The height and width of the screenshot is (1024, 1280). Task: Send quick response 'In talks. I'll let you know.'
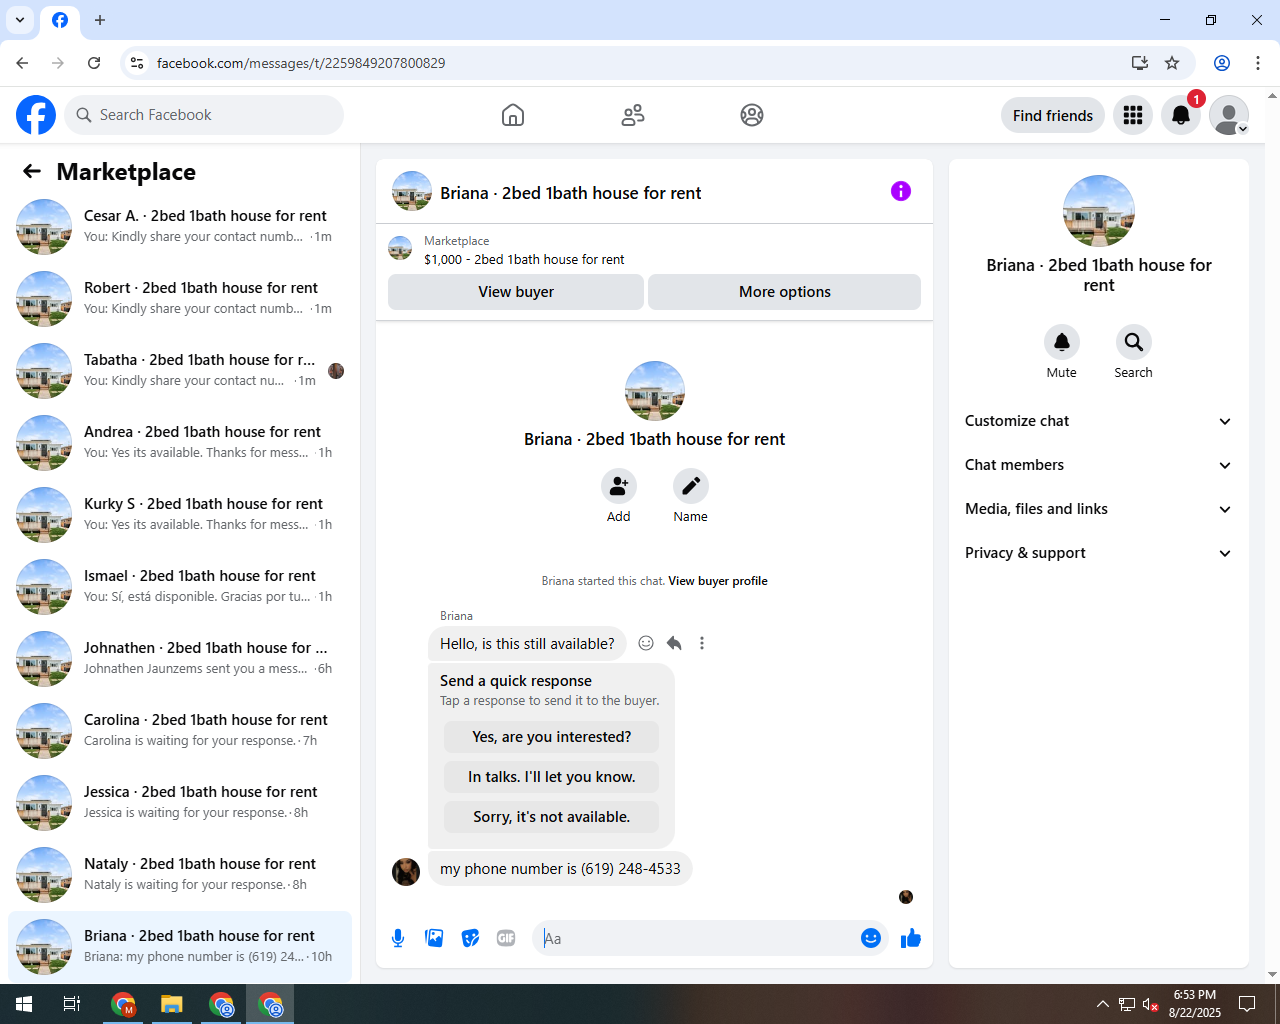point(552,777)
